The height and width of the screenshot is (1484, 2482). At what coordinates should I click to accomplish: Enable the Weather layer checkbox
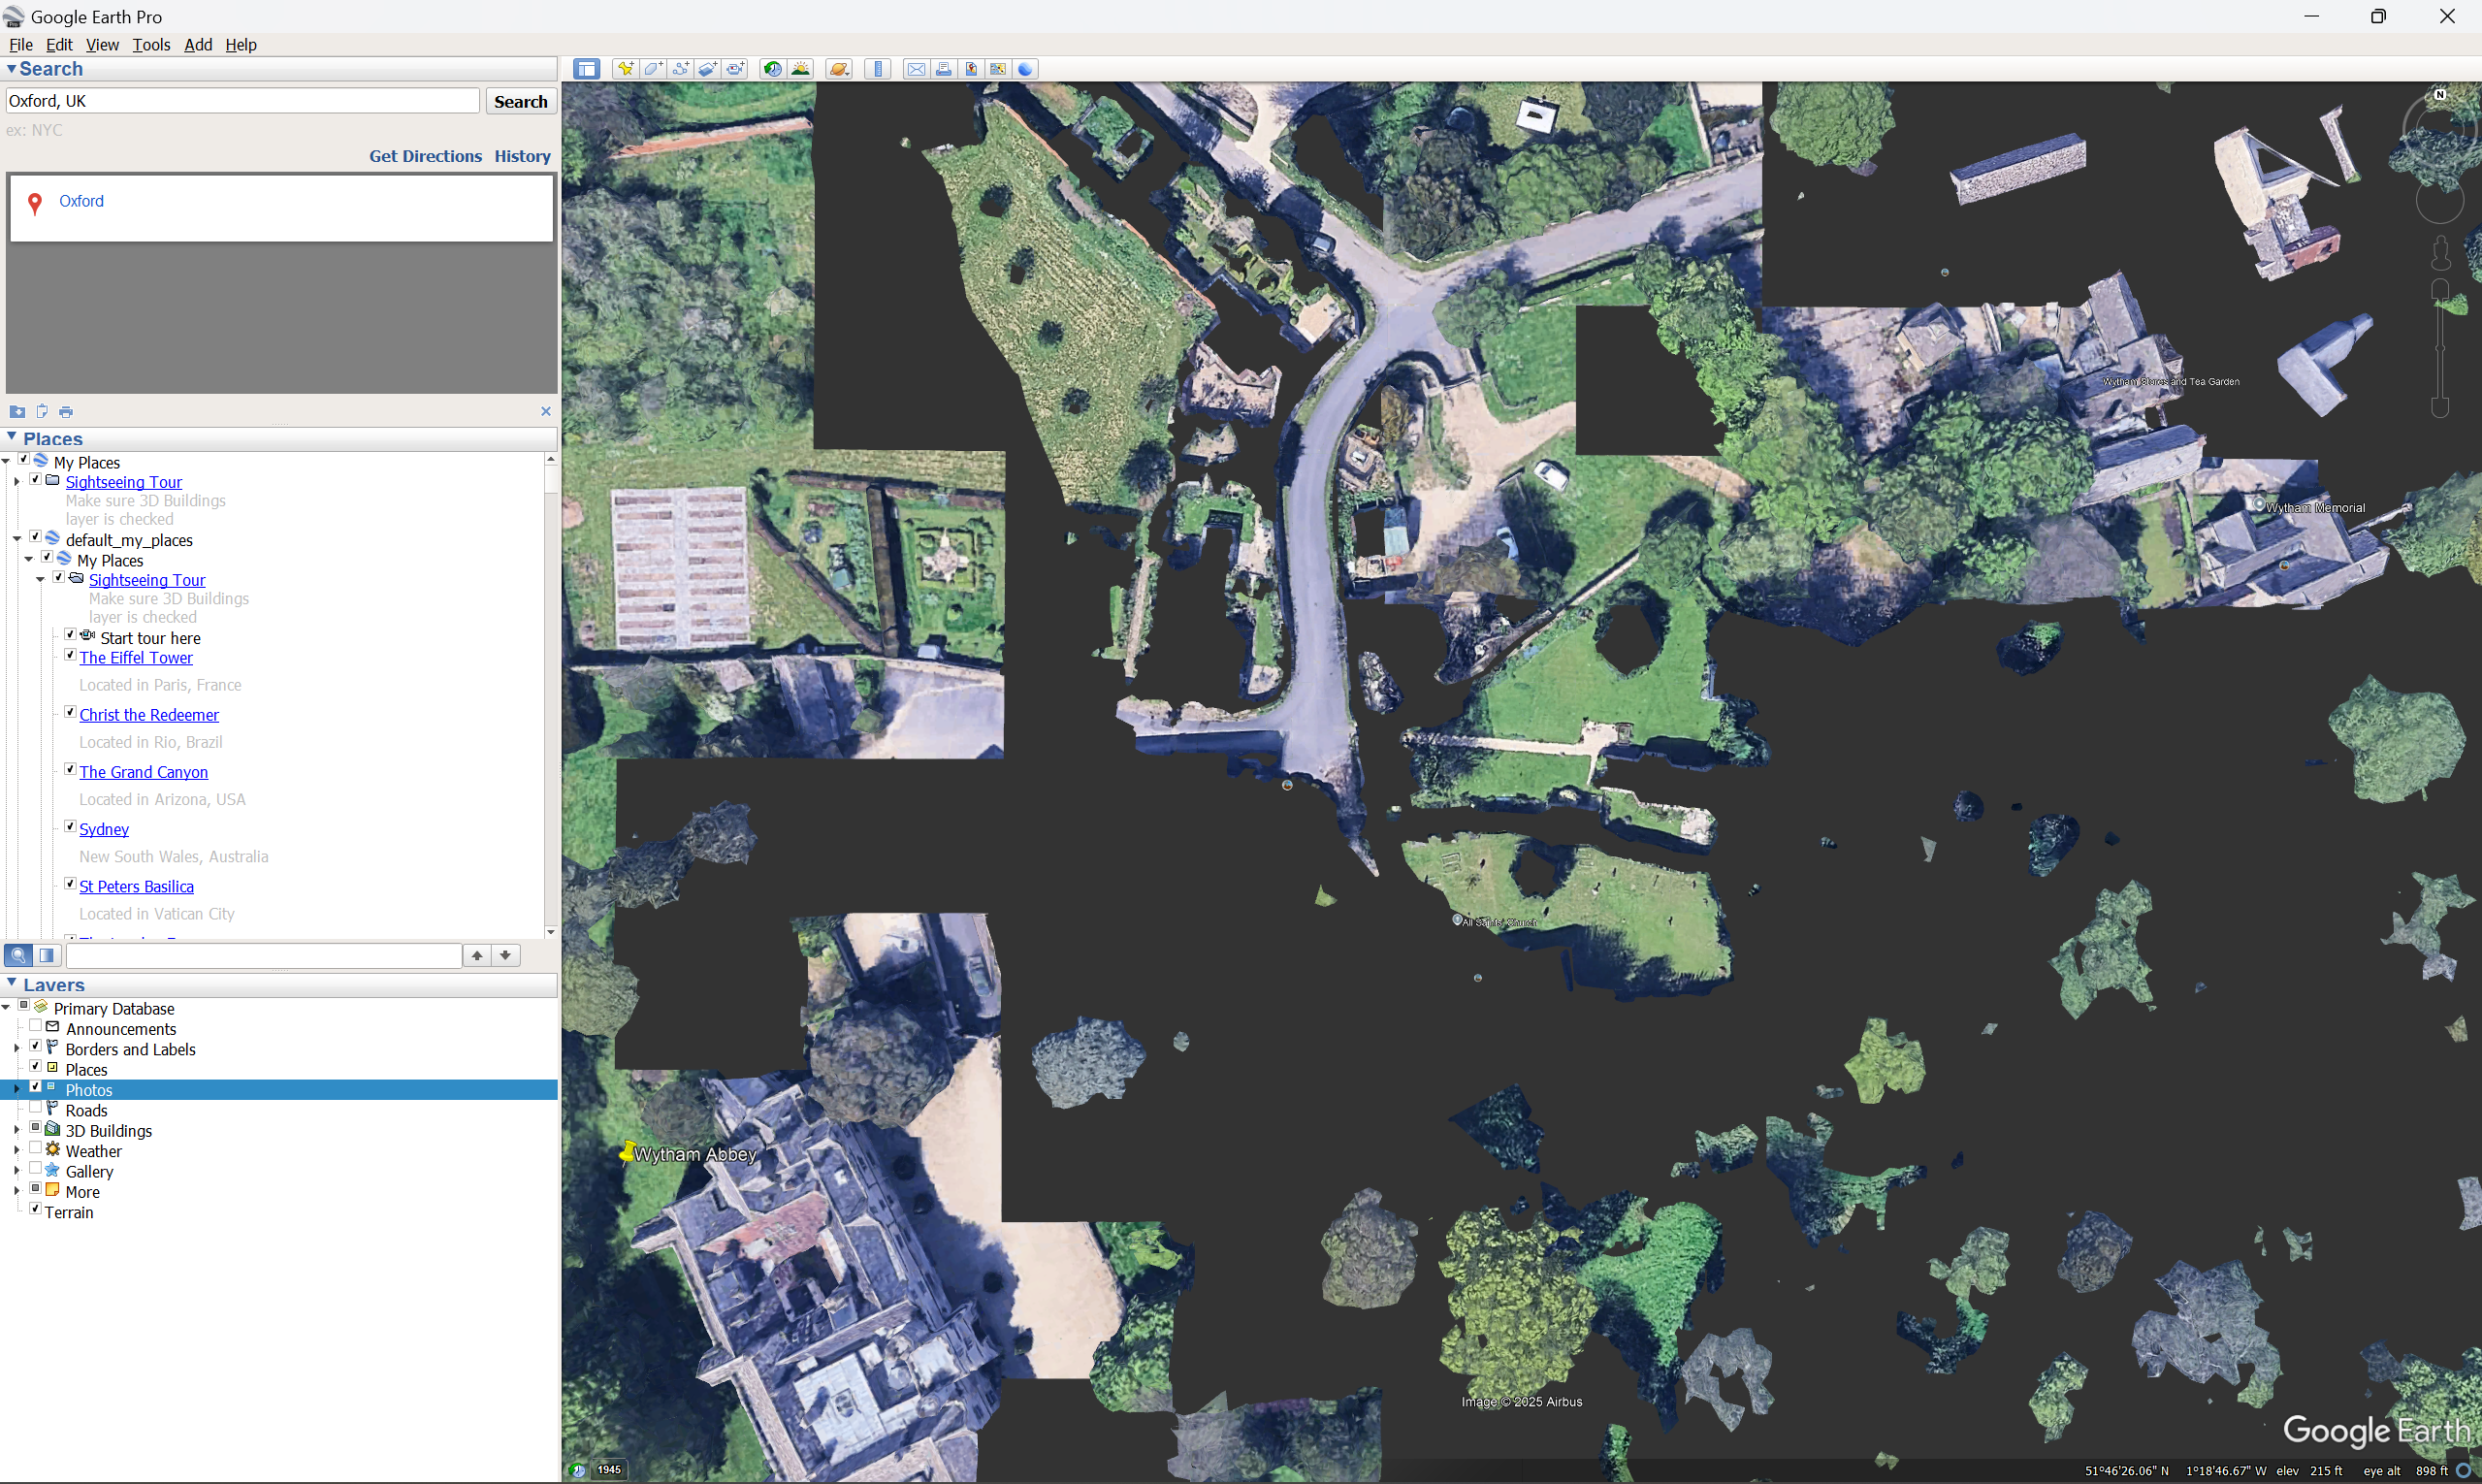point(36,1149)
